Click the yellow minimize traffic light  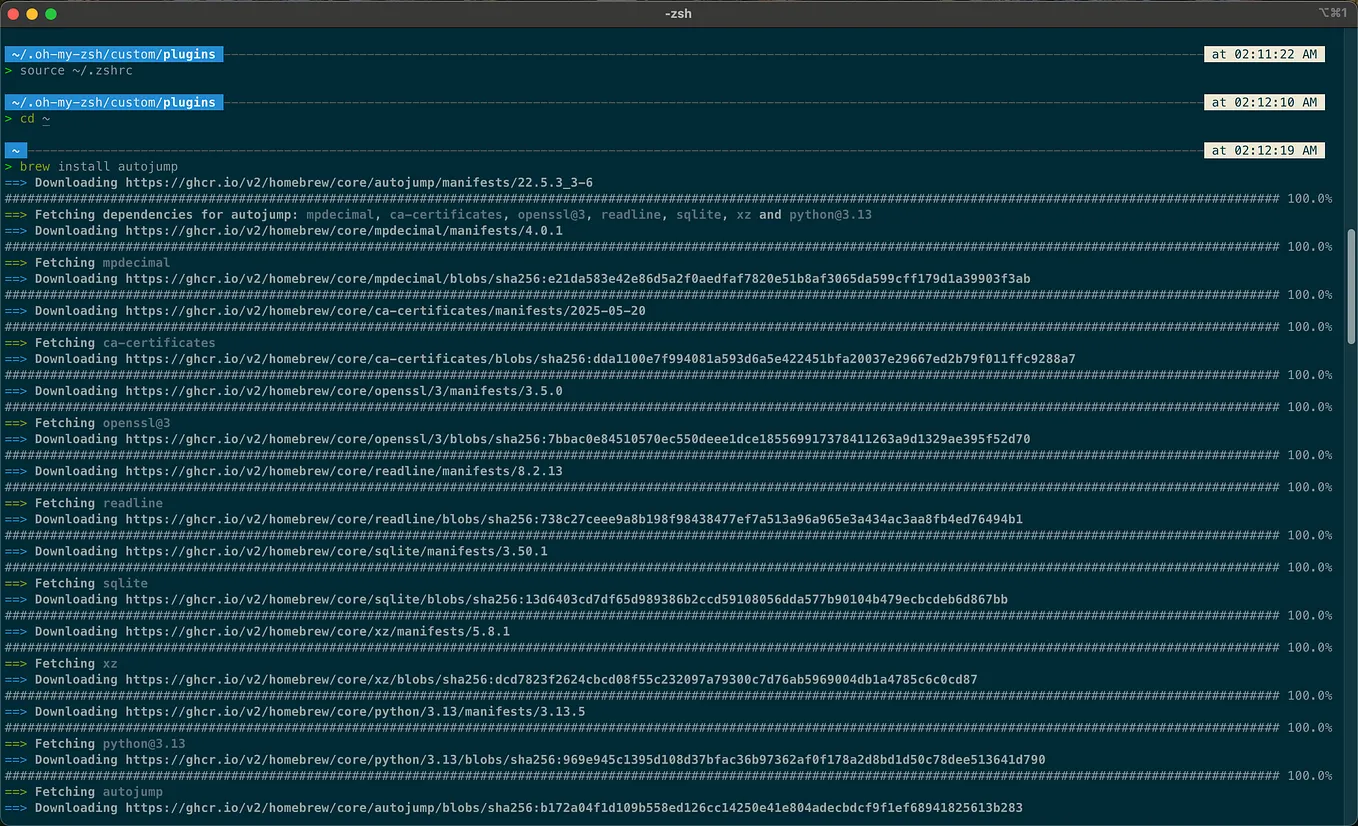click(x=33, y=14)
